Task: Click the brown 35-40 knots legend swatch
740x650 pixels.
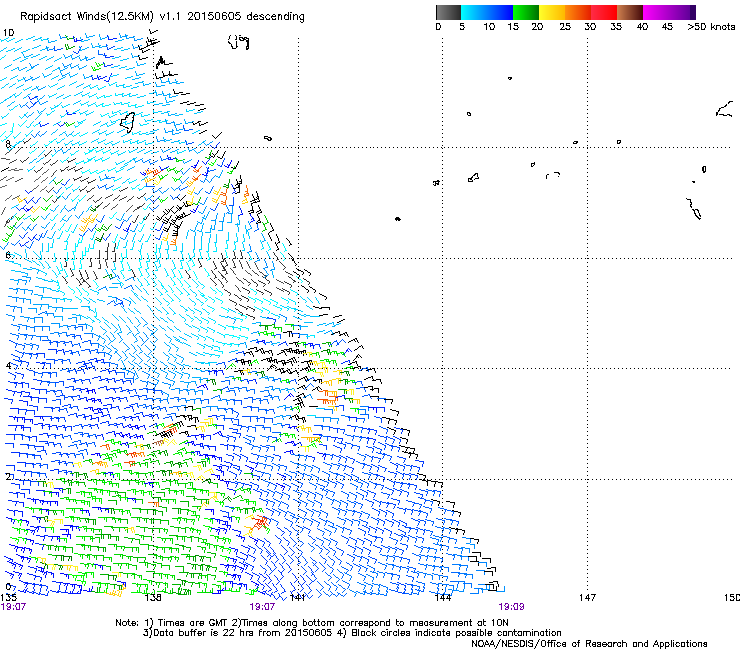Action: (630, 12)
